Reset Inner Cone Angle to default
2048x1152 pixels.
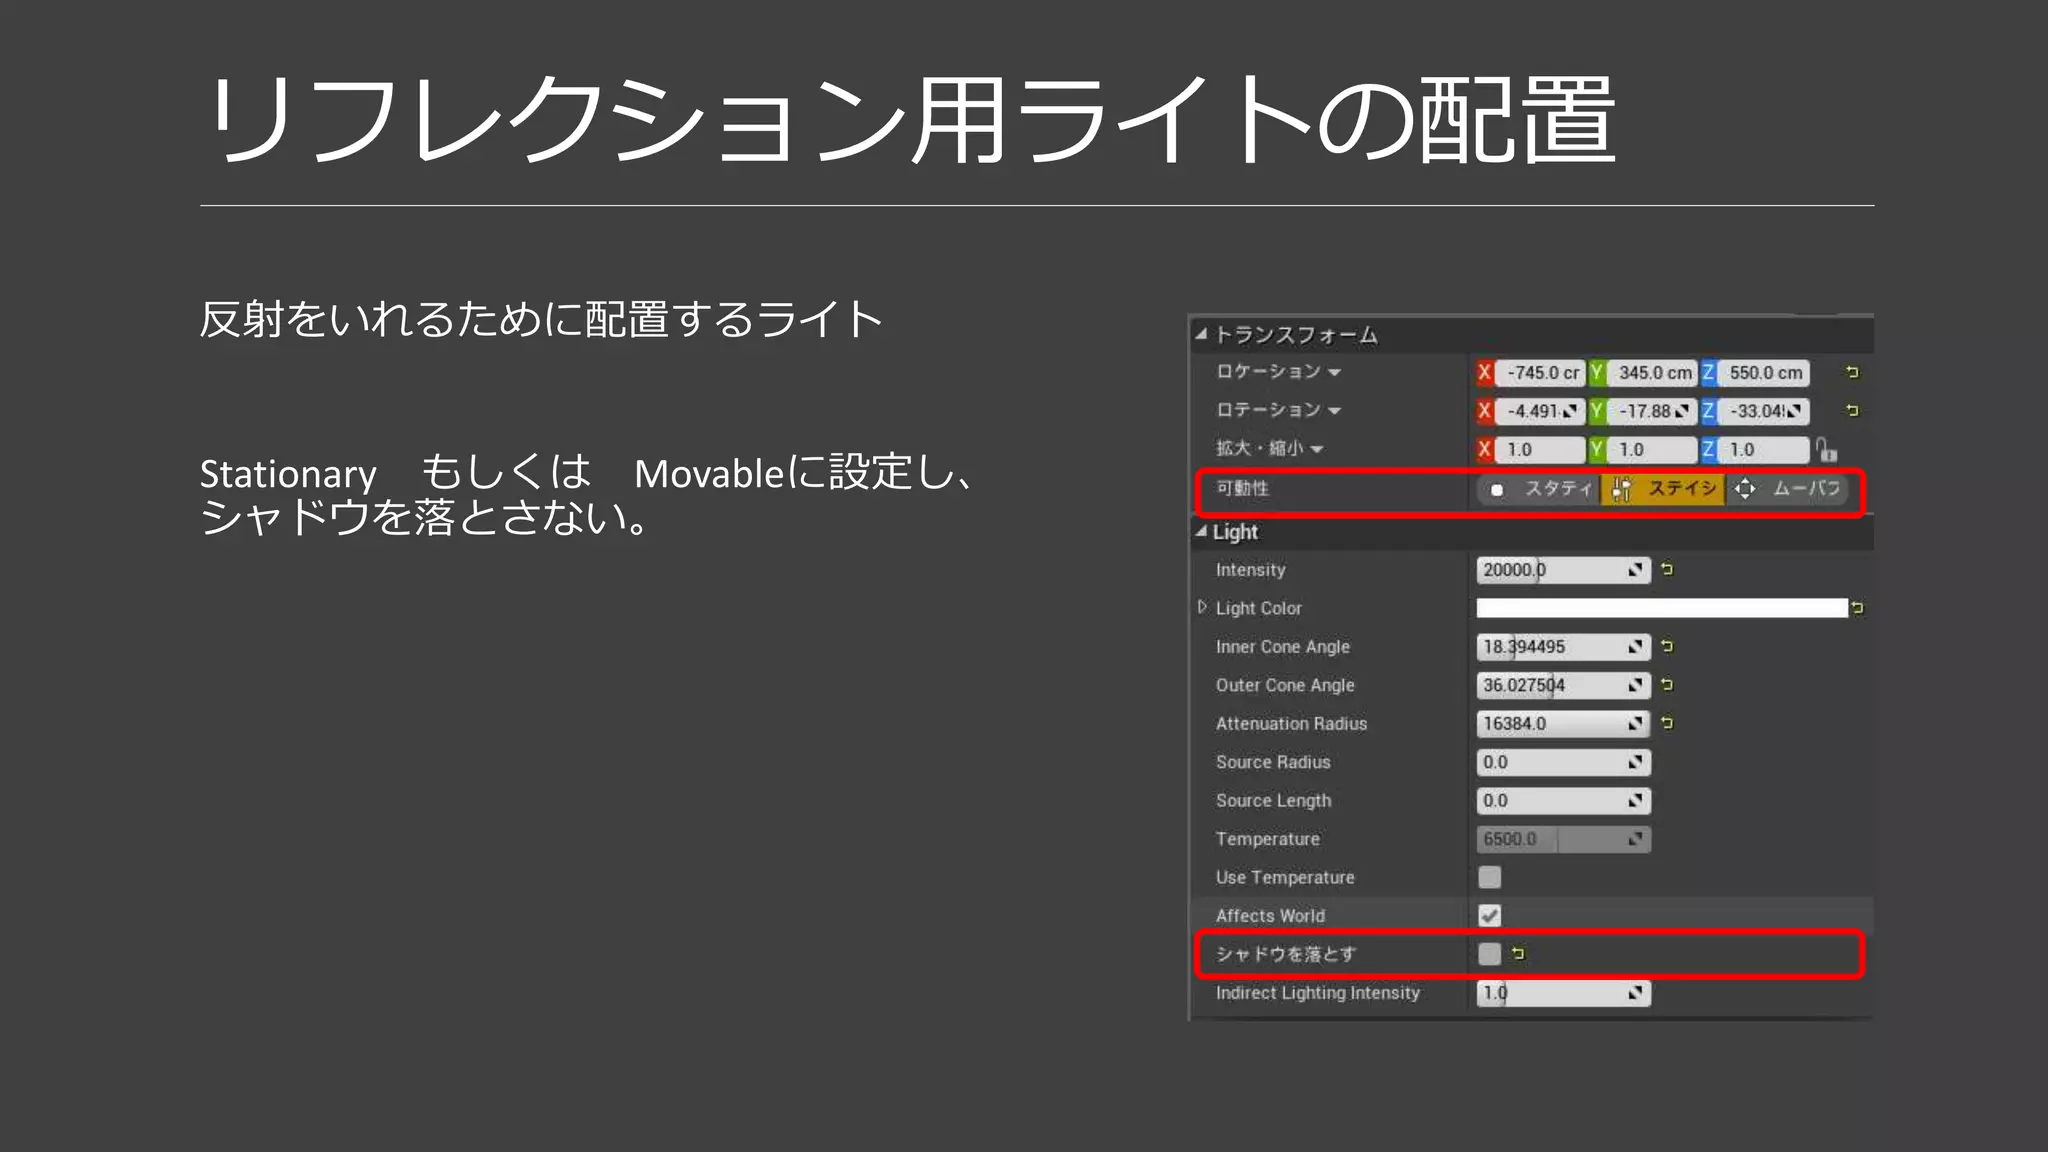(1667, 646)
